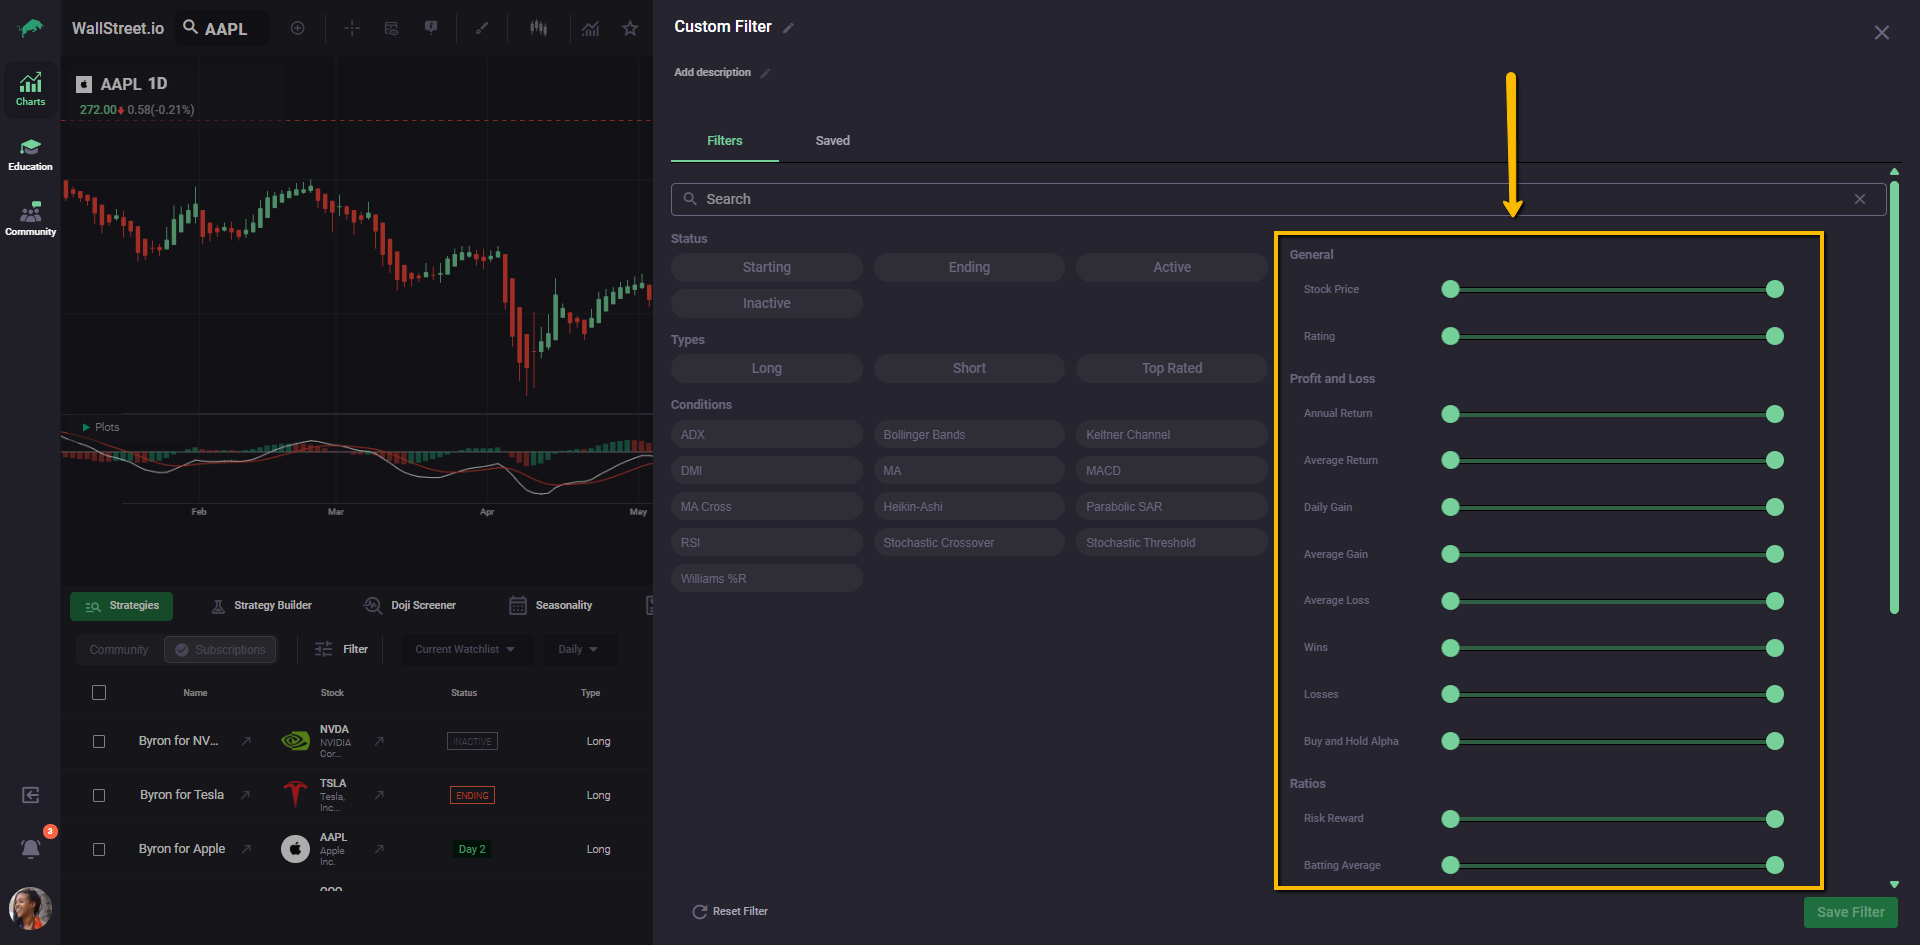This screenshot has width=1920, height=945.
Task: Click the notifications bell icon
Action: coord(31,849)
